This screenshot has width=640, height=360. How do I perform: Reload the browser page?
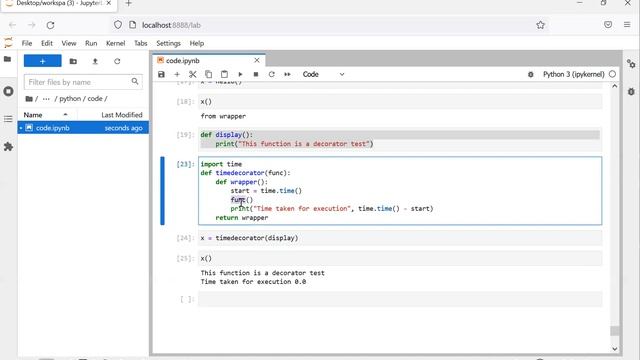[x=50, y=25]
